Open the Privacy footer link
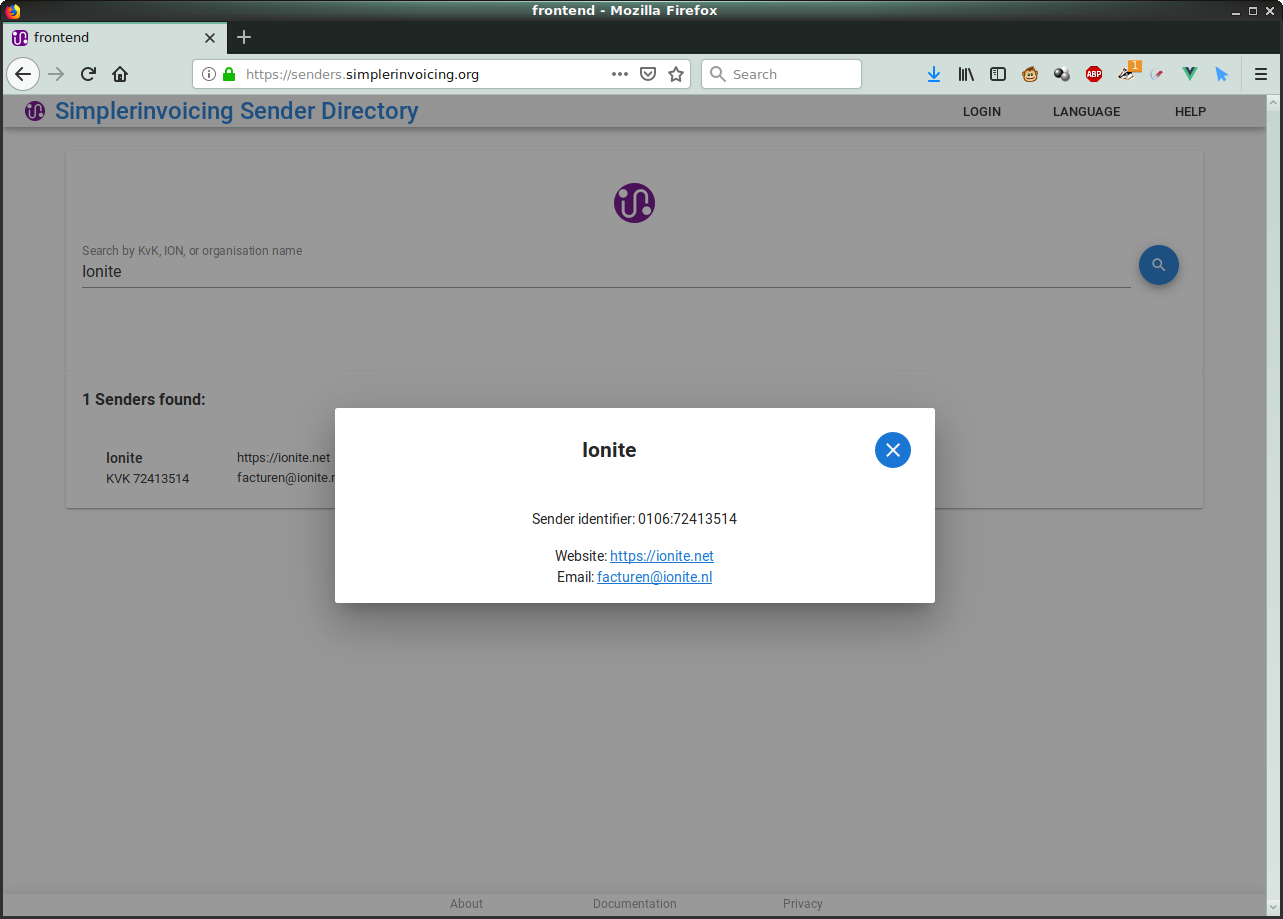 tap(802, 904)
